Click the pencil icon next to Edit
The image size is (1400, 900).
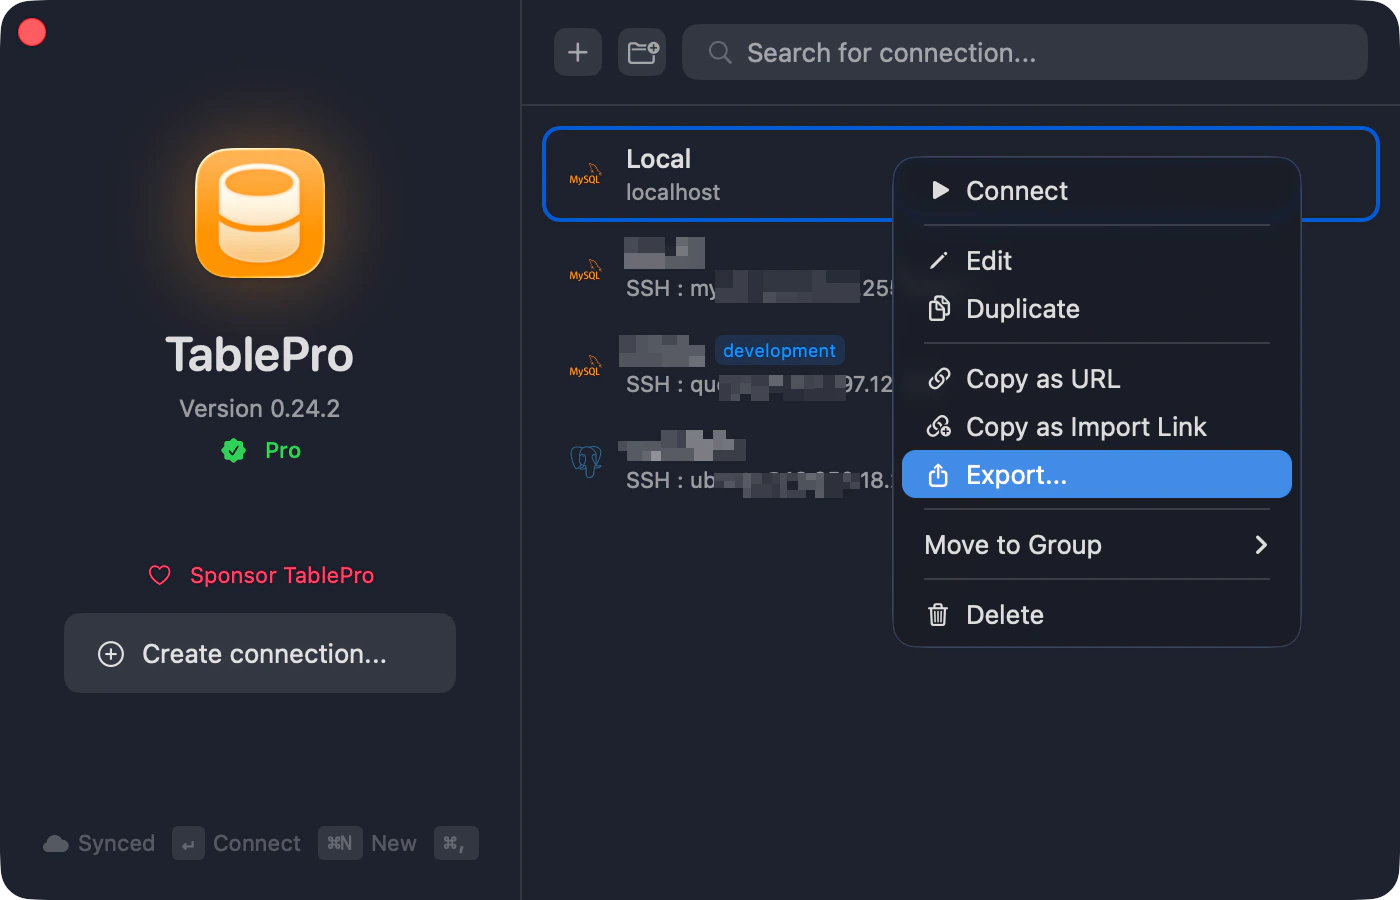pyautogui.click(x=939, y=260)
